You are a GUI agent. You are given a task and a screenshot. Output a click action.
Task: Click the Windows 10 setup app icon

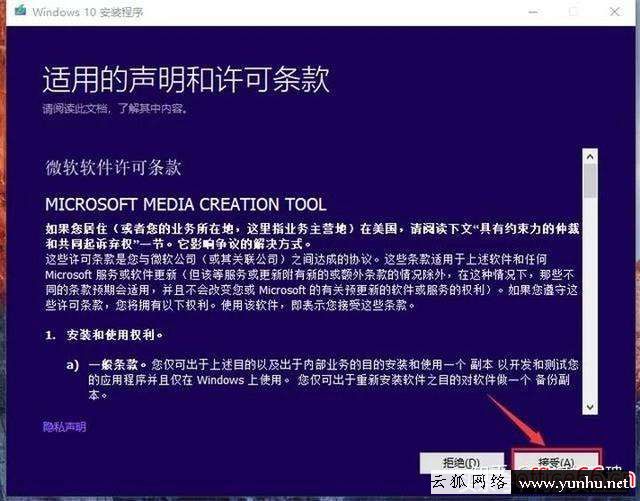[20, 10]
